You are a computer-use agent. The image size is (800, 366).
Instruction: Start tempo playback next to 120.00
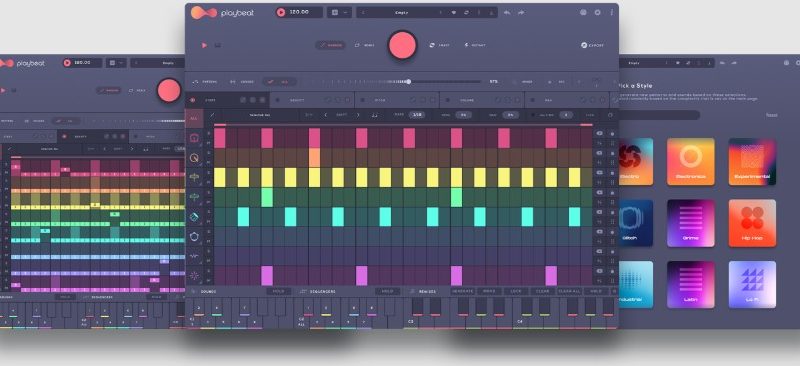[281, 12]
